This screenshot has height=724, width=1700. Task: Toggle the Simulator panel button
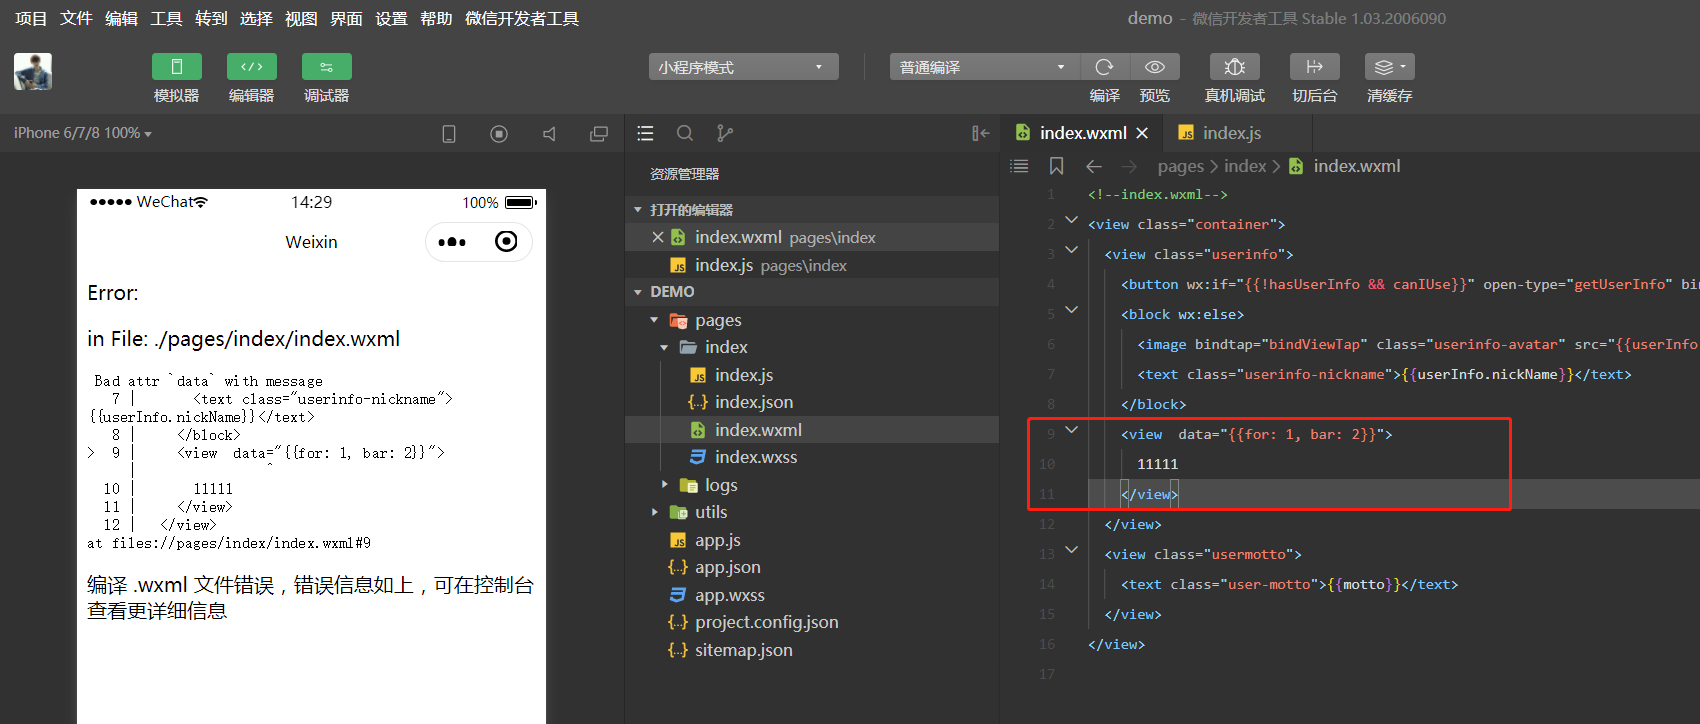pyautogui.click(x=176, y=67)
